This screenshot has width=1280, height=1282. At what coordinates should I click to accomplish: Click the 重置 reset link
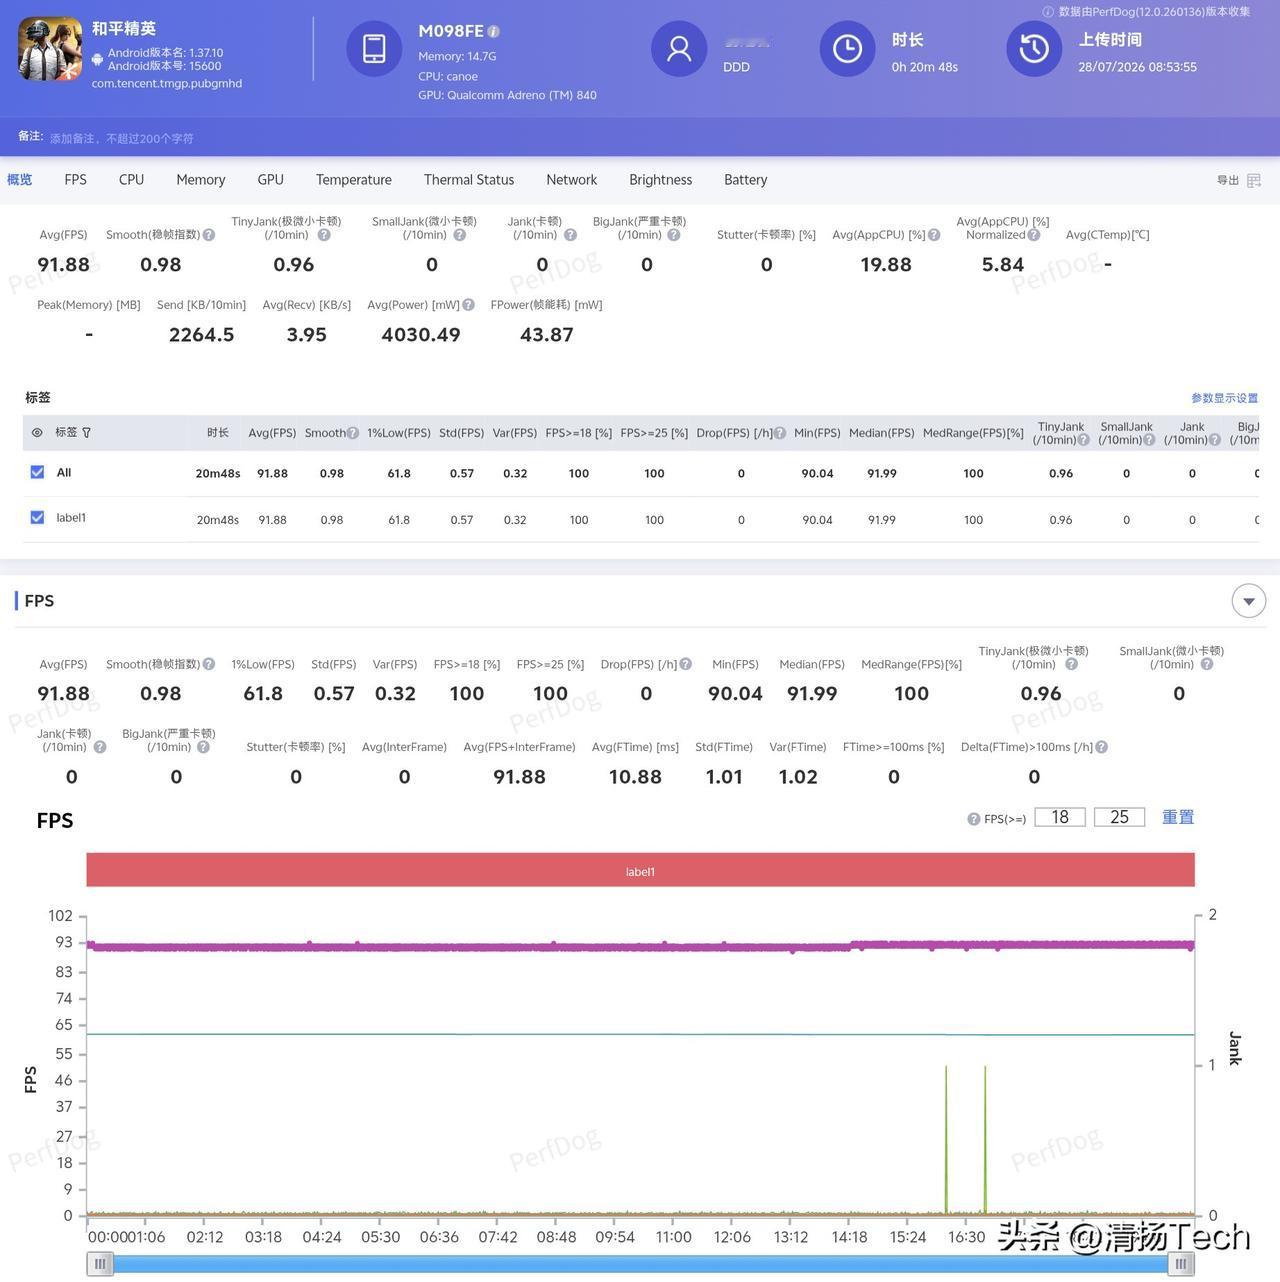point(1178,817)
